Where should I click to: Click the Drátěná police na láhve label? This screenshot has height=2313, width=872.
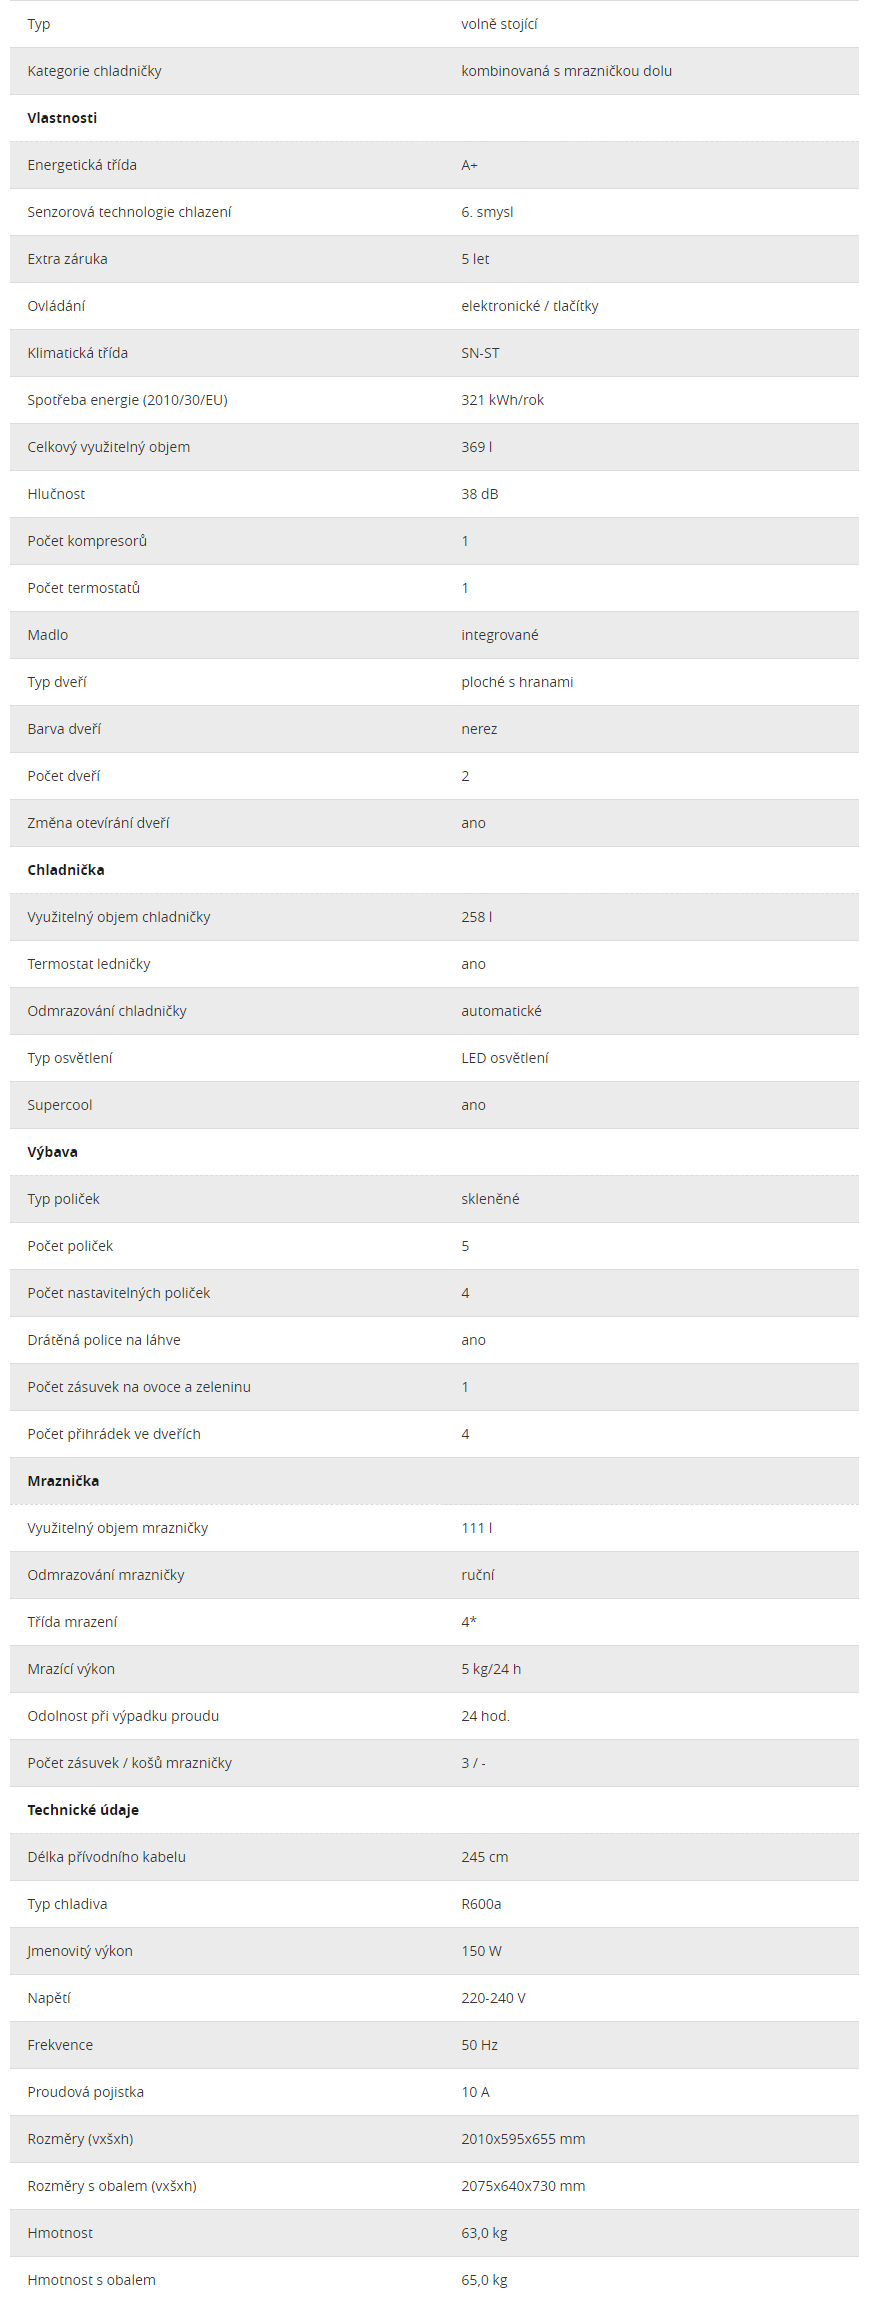point(104,1340)
